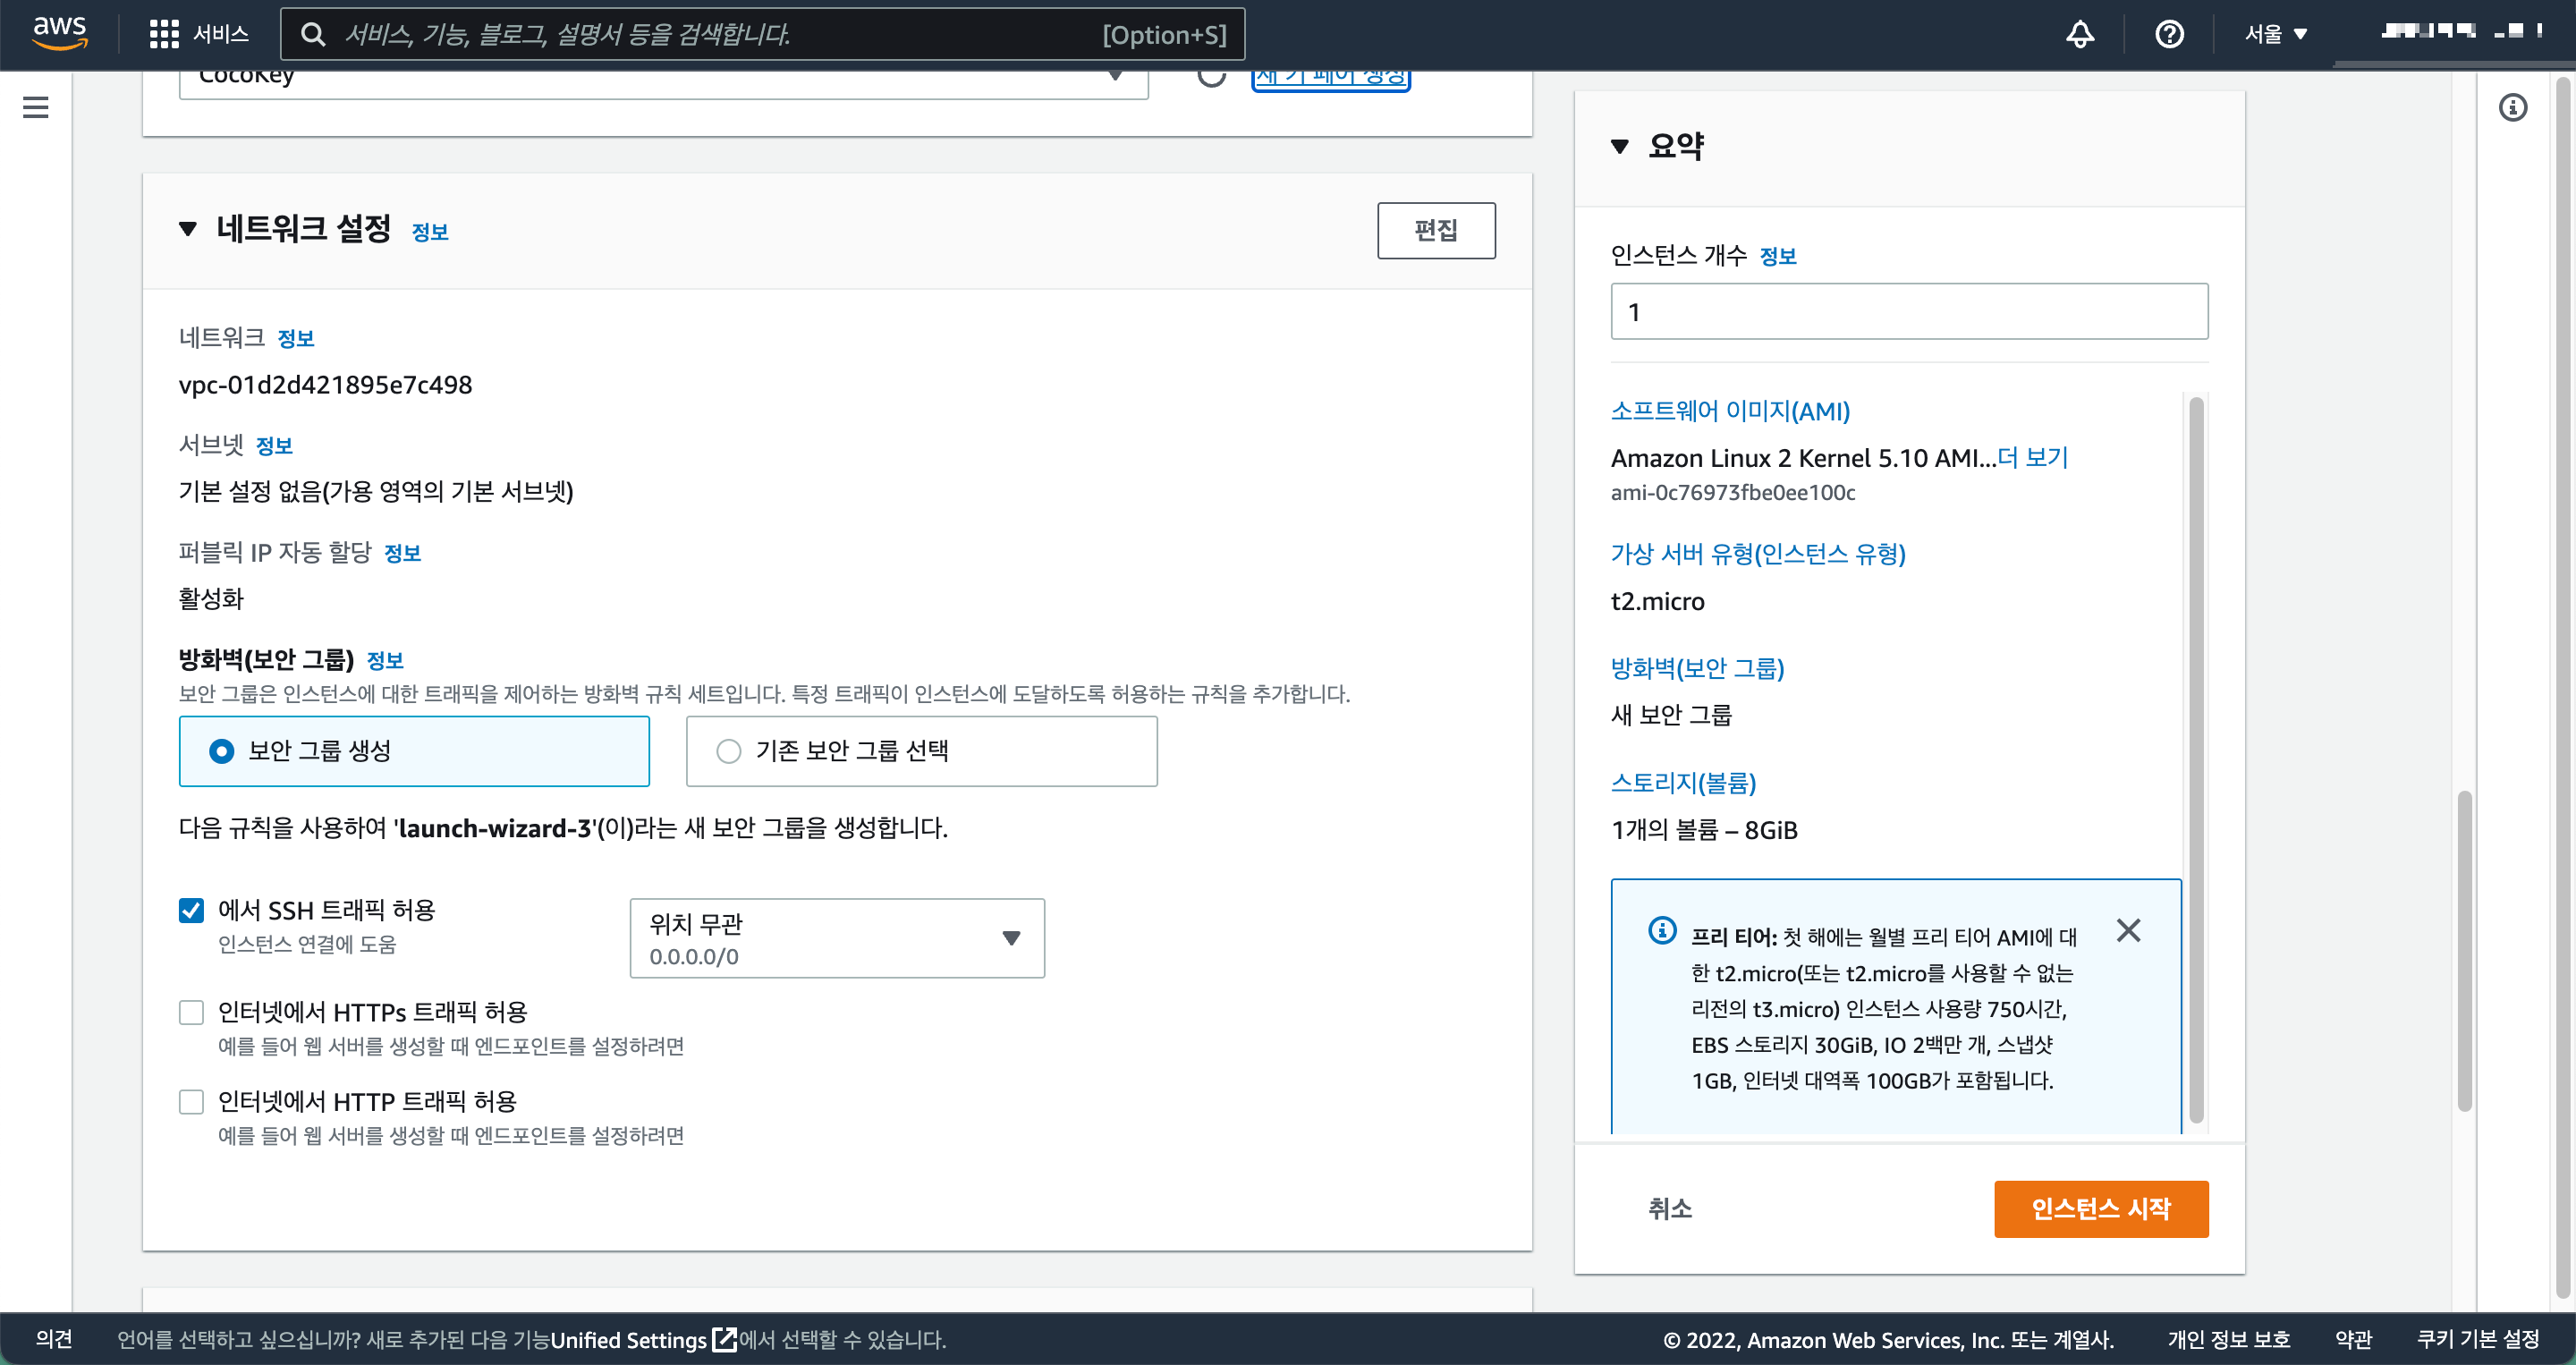Click the AWS logo home icon

pyautogui.click(x=60, y=33)
